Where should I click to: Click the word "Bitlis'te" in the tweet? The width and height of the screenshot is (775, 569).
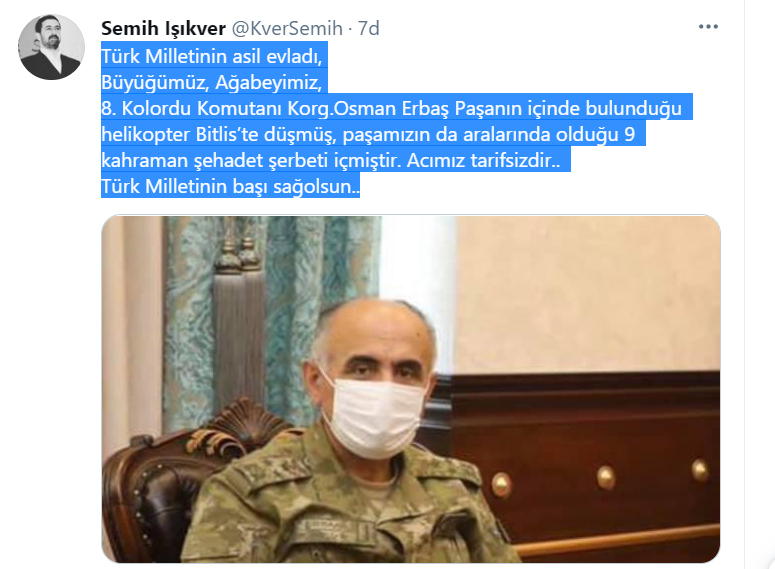(x=227, y=134)
